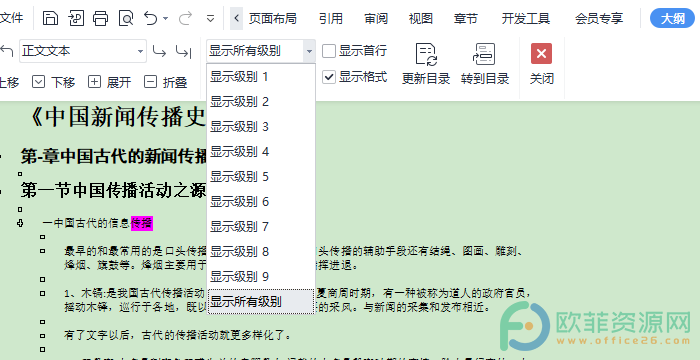The image size is (700, 360).
Task: Select 显示级别 5 from the list
Action: (261, 177)
